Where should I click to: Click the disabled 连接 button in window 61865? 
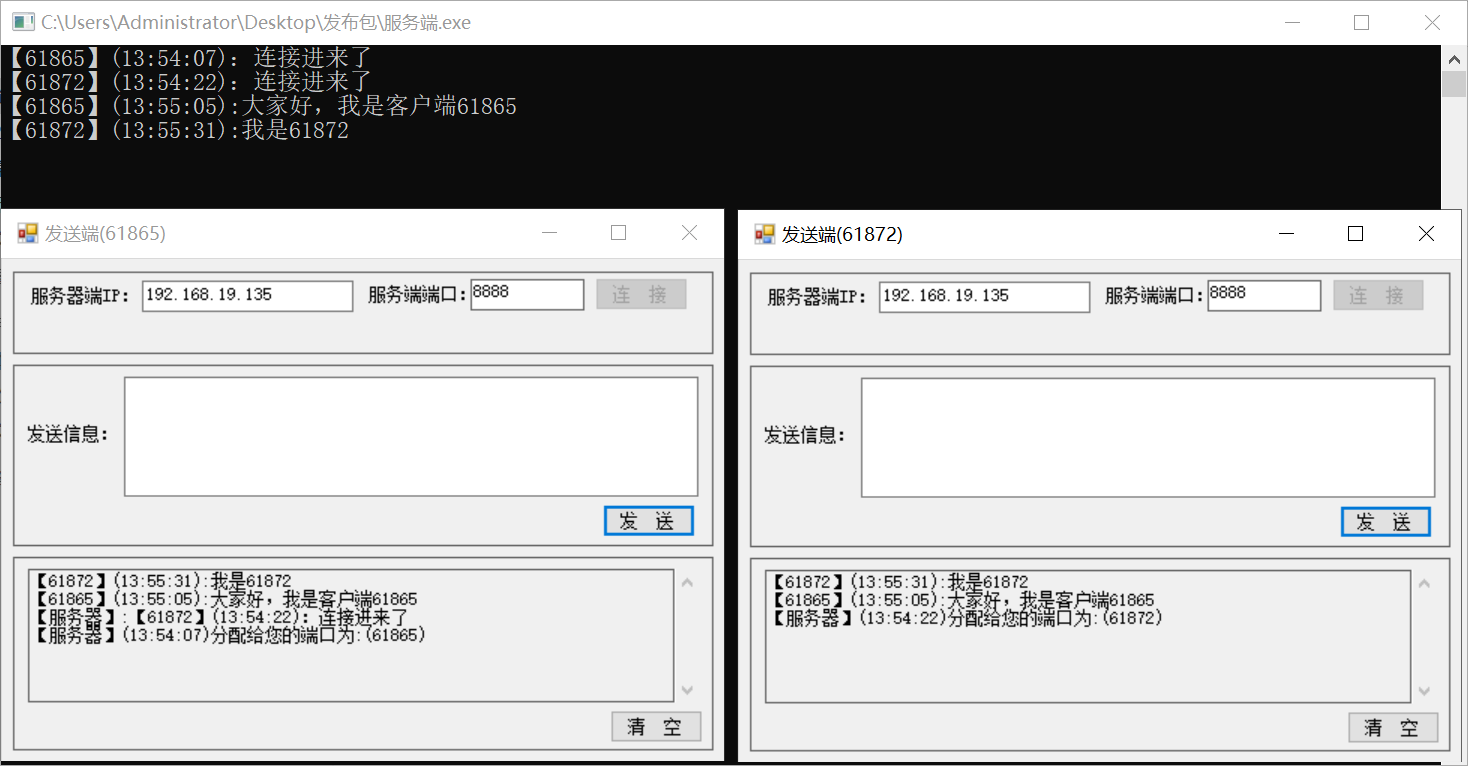(x=641, y=294)
